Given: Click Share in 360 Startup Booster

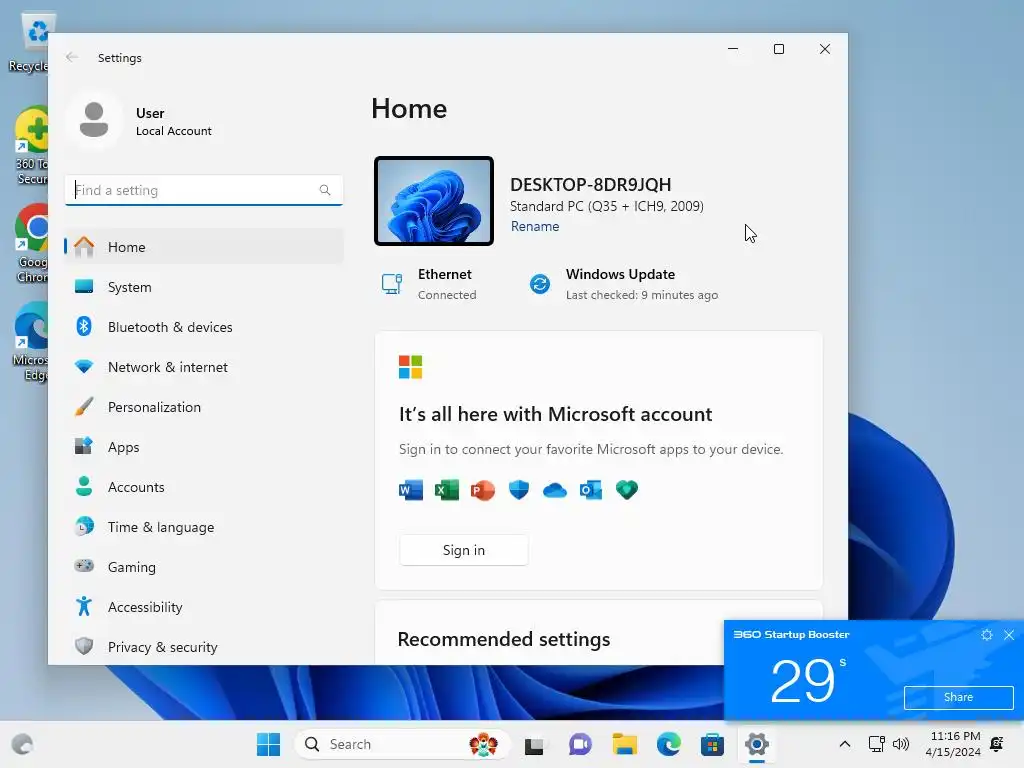Looking at the screenshot, I should [959, 697].
